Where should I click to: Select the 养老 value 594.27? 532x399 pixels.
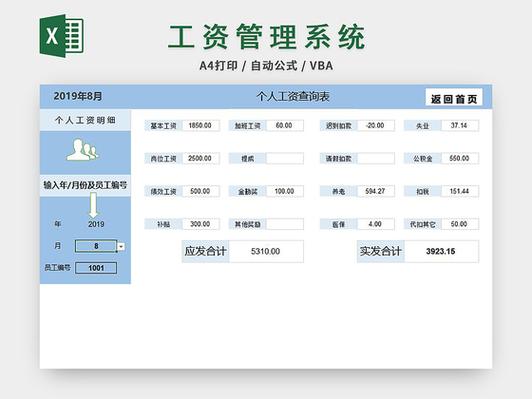pyautogui.click(x=376, y=191)
